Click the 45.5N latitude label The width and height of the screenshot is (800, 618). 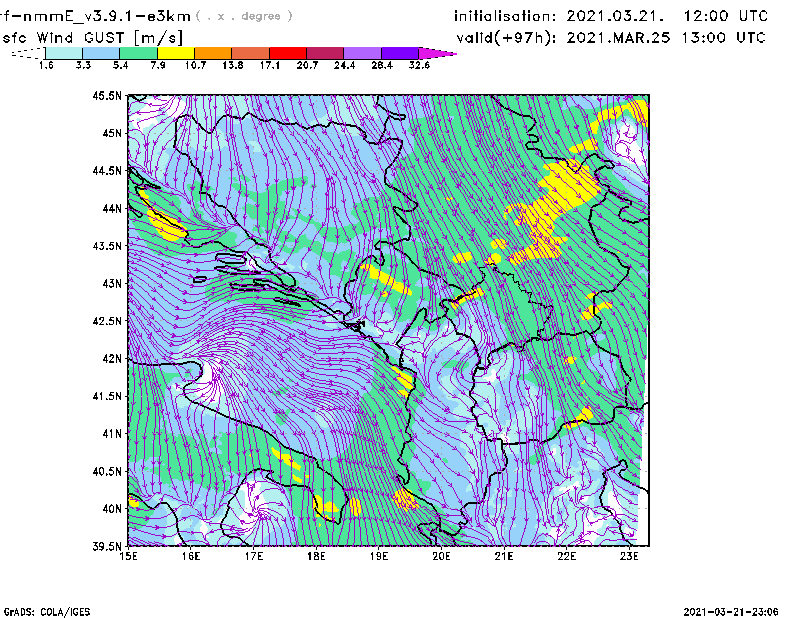pos(107,95)
